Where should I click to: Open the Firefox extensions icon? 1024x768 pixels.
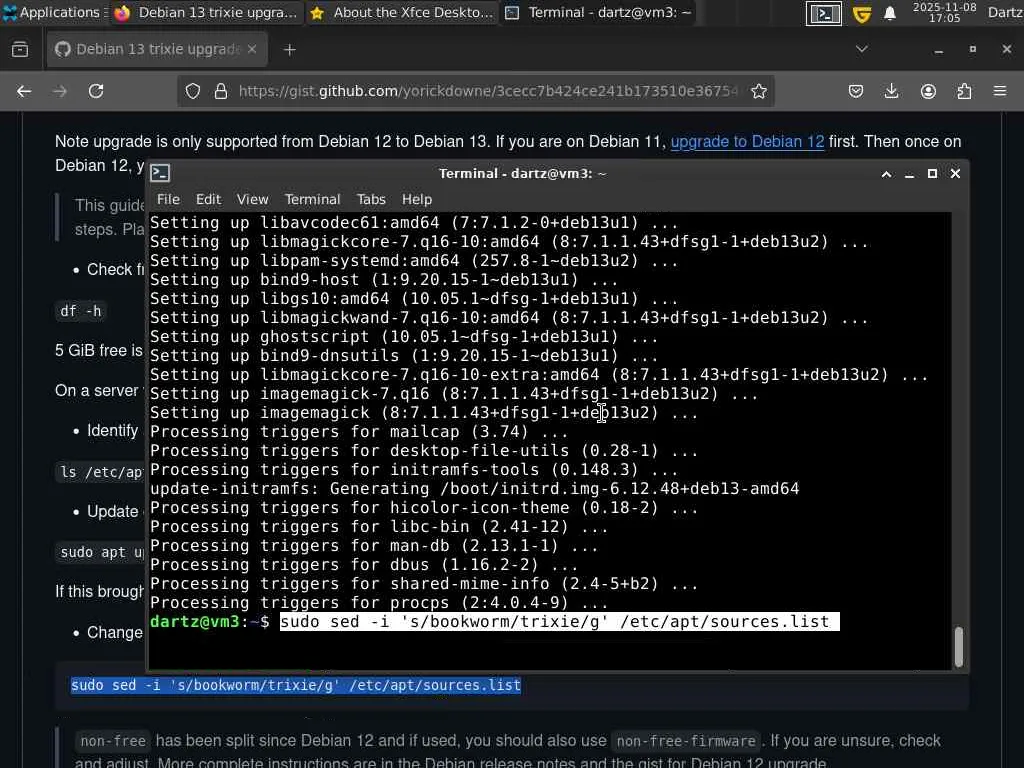[x=964, y=91]
